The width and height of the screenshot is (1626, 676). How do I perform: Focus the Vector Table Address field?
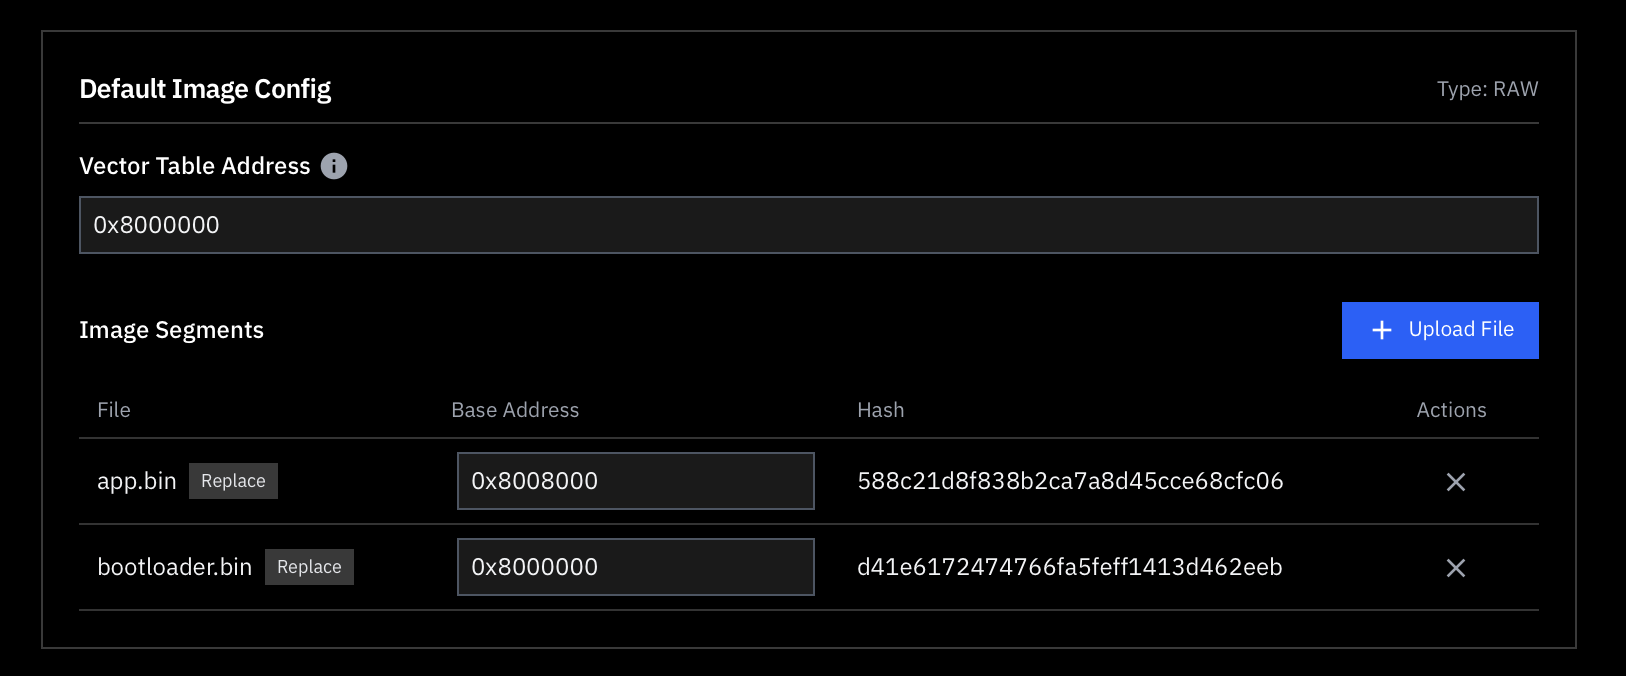coord(808,225)
